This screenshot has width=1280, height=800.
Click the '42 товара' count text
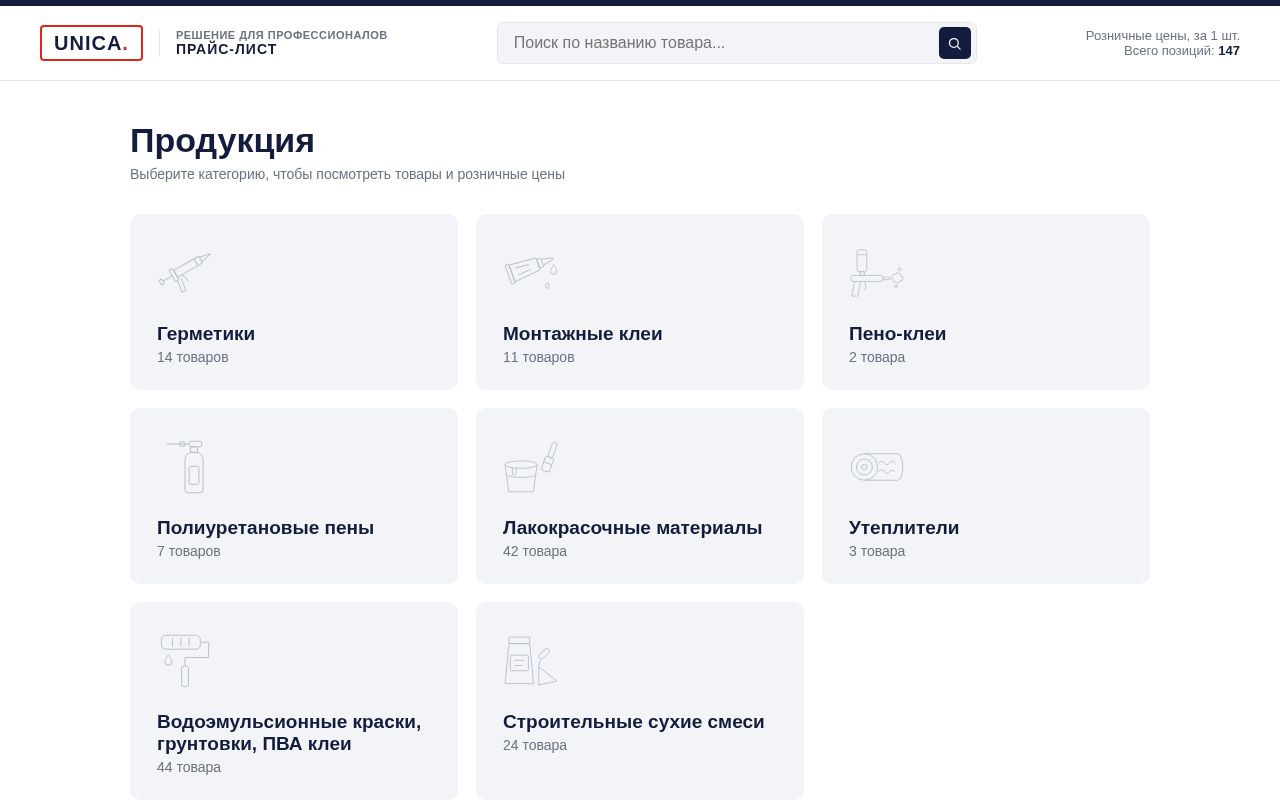pos(535,551)
